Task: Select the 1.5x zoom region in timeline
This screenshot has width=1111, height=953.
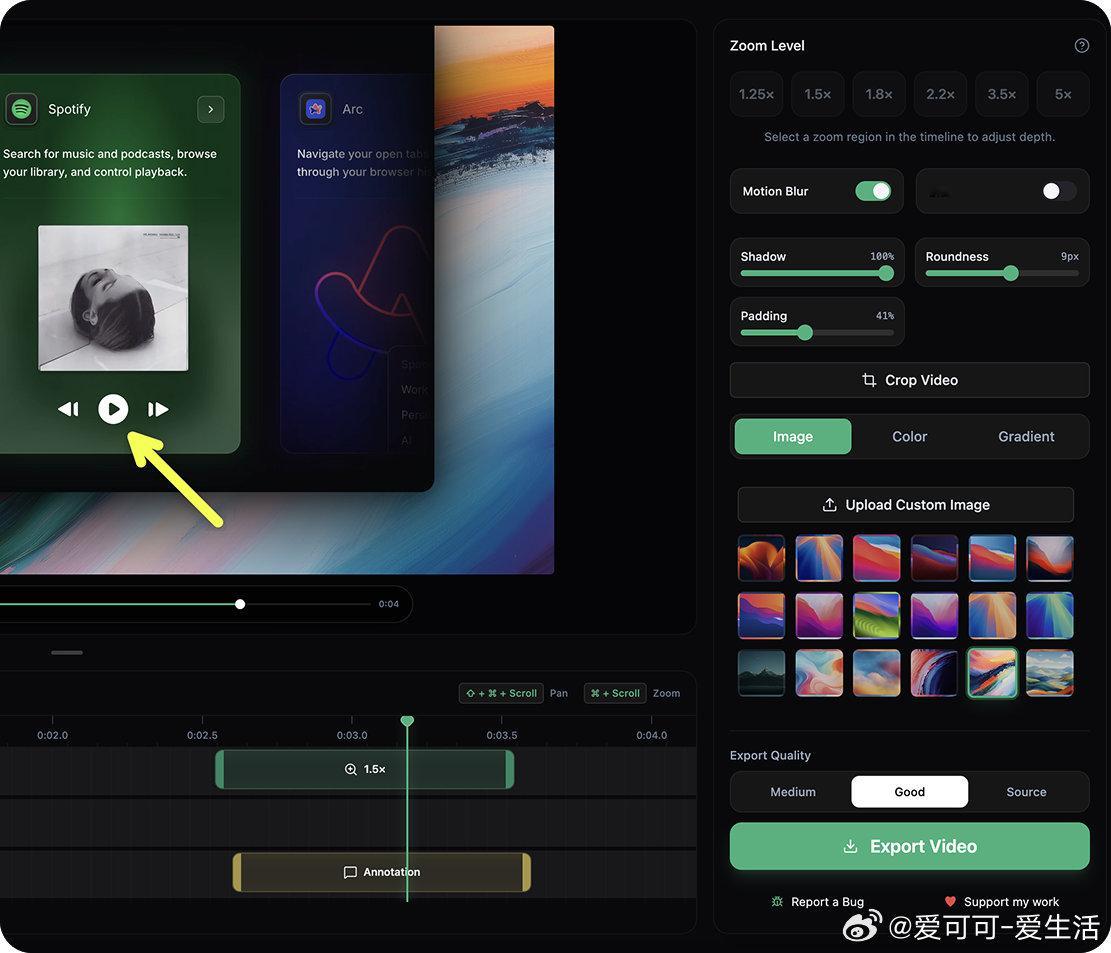Action: [365, 770]
